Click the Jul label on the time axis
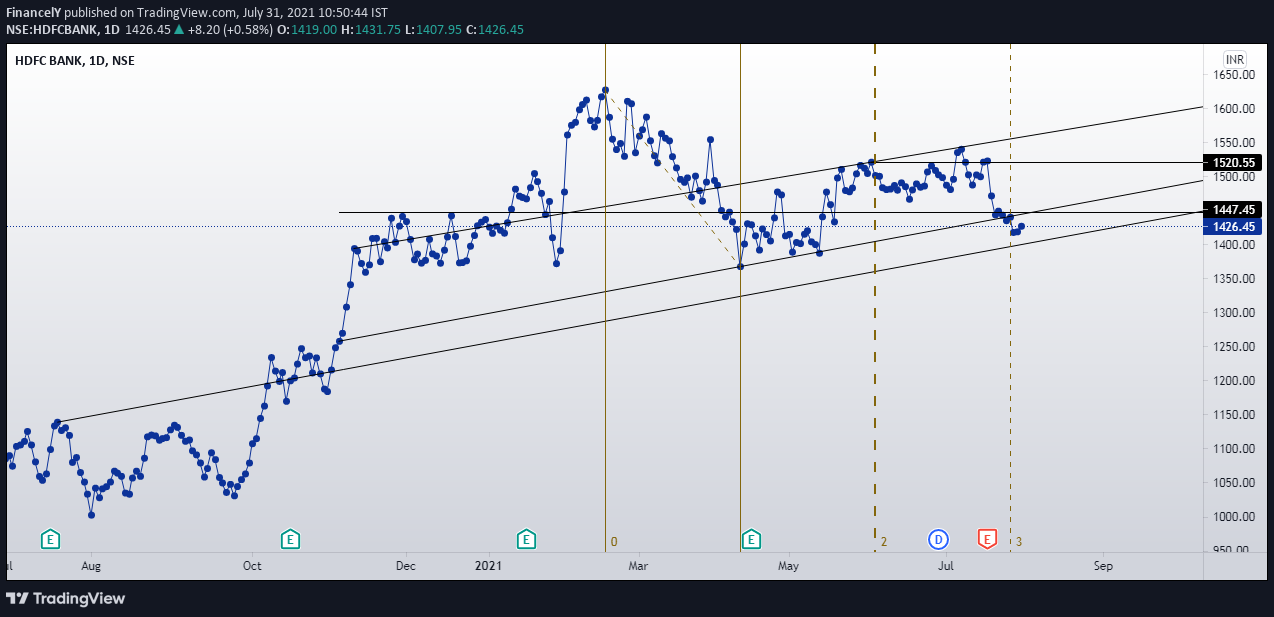 [x=946, y=566]
